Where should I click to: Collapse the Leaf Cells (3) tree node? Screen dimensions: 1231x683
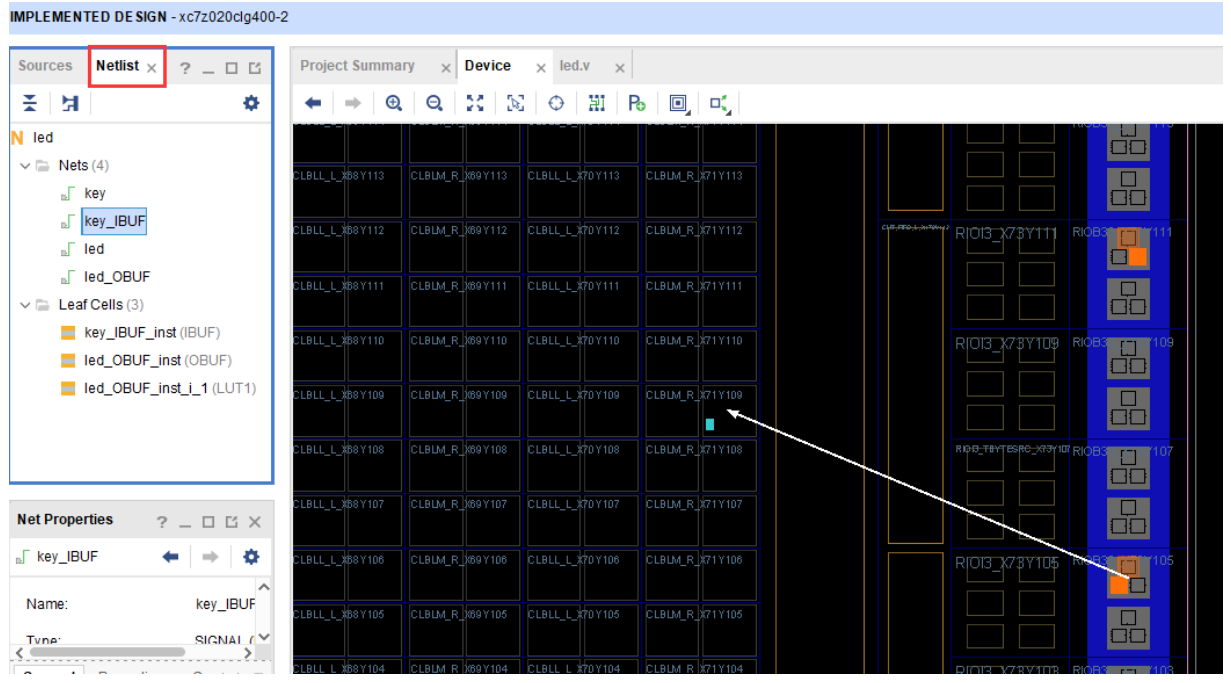tap(25, 305)
